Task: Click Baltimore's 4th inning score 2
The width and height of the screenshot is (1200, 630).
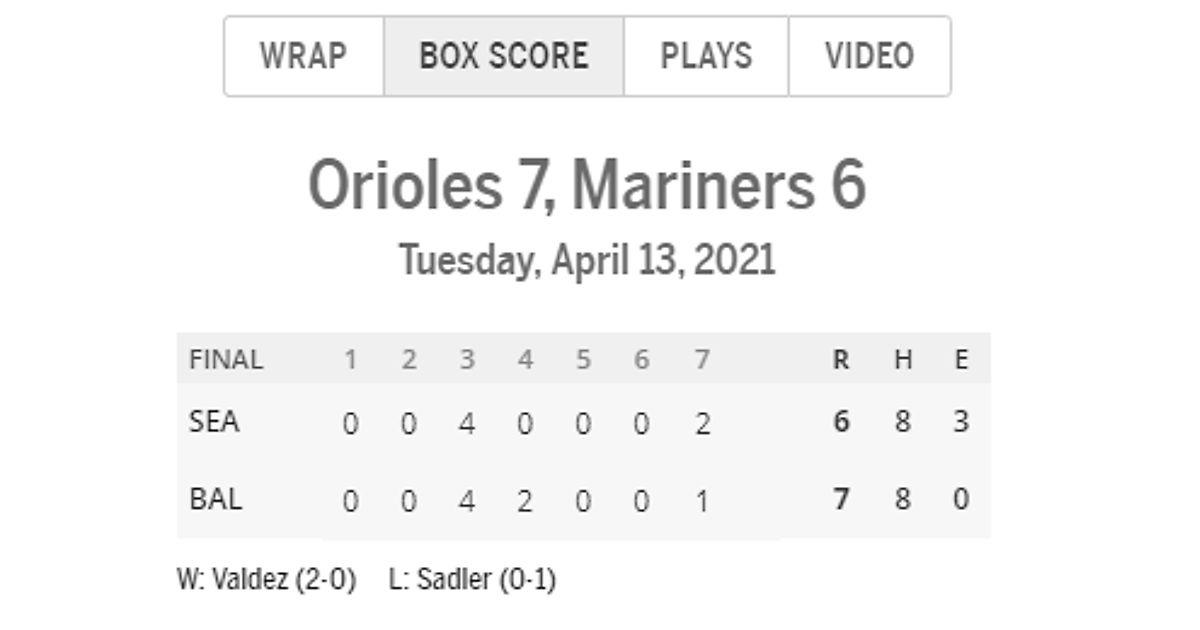Action: 525,499
